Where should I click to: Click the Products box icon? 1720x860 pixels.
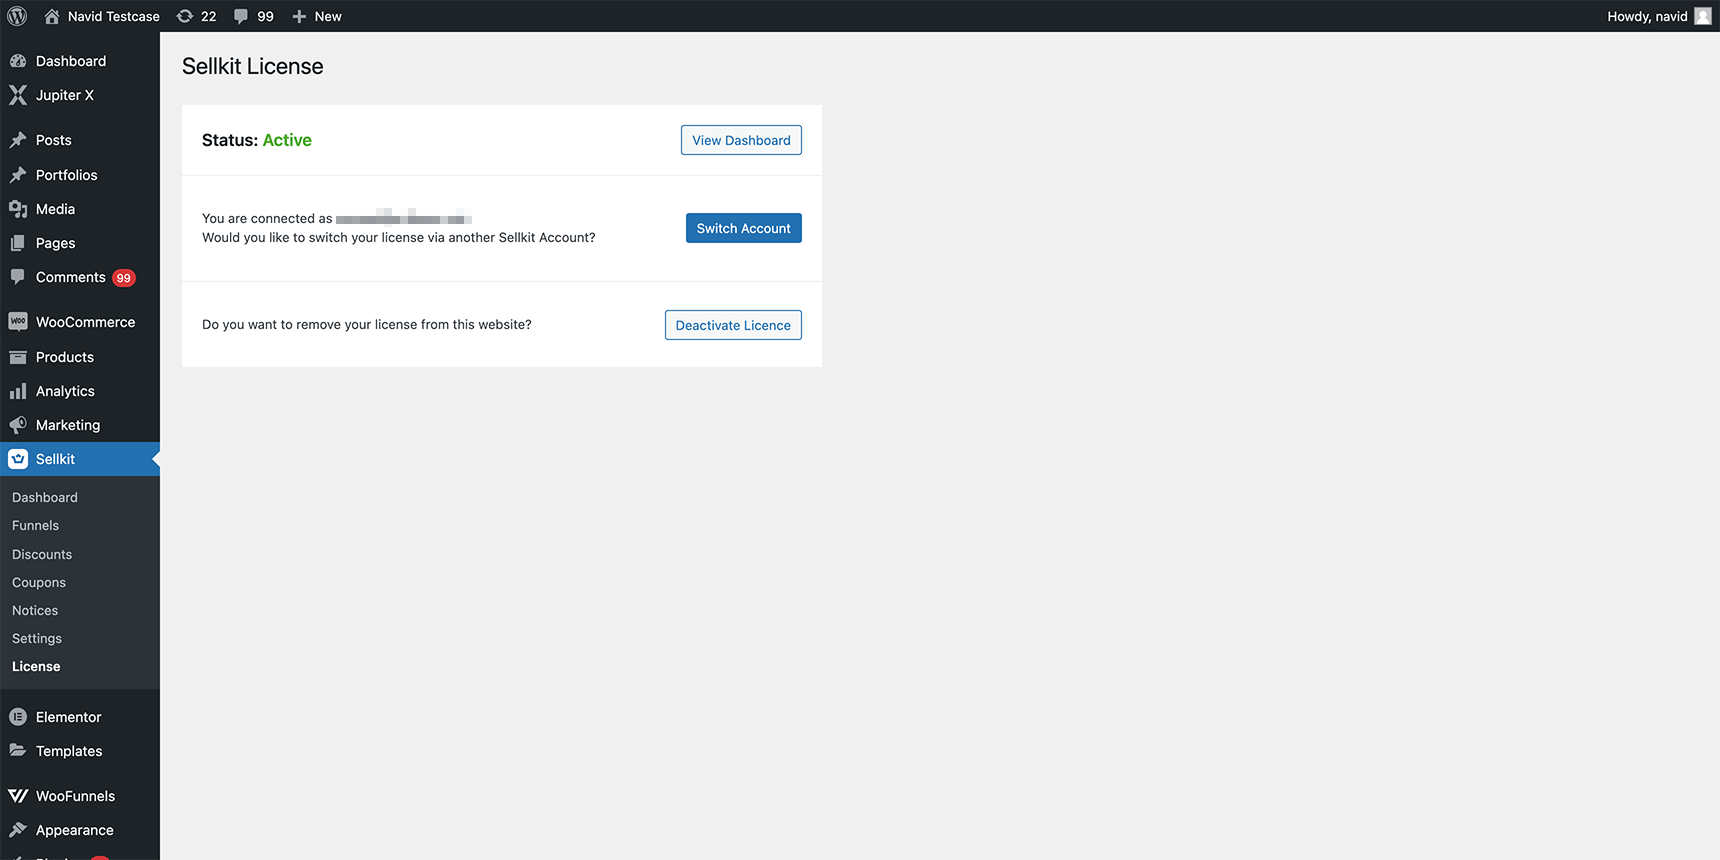click(18, 357)
